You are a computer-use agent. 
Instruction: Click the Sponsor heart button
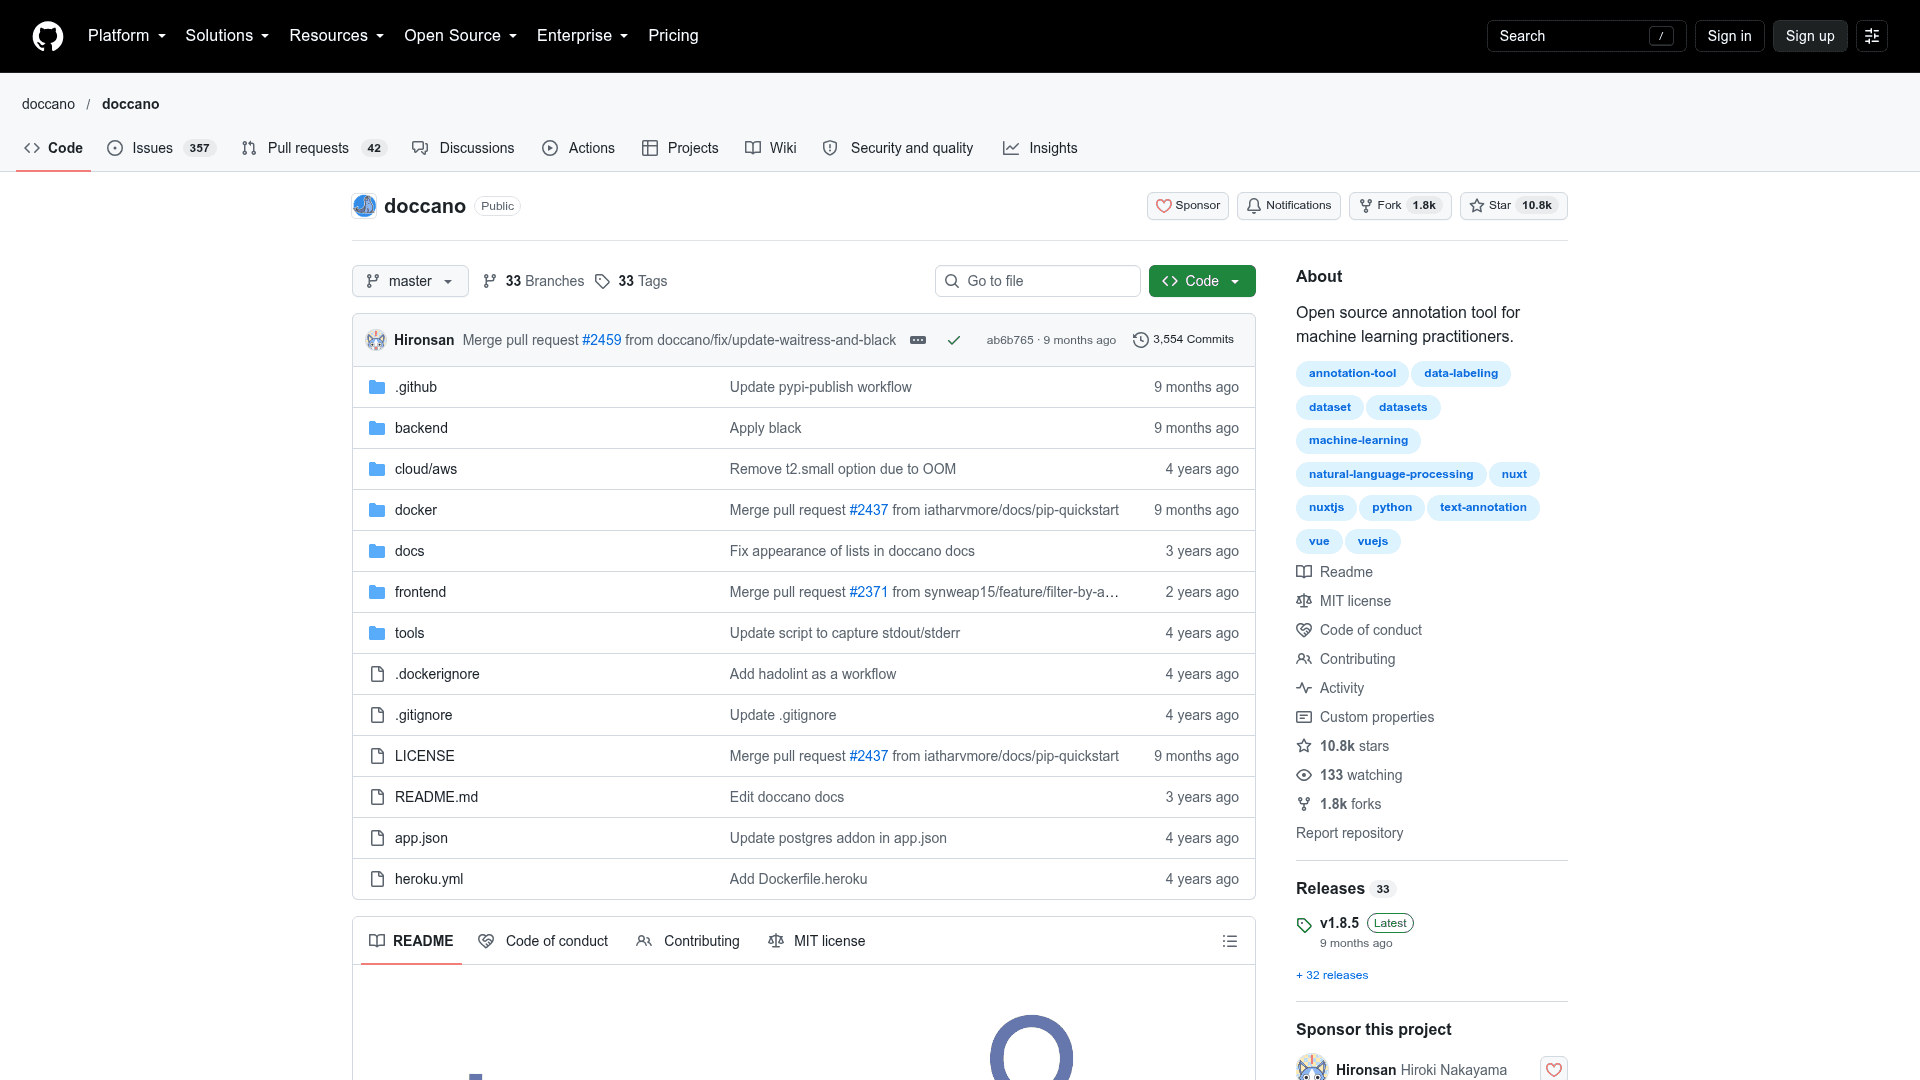1188,206
